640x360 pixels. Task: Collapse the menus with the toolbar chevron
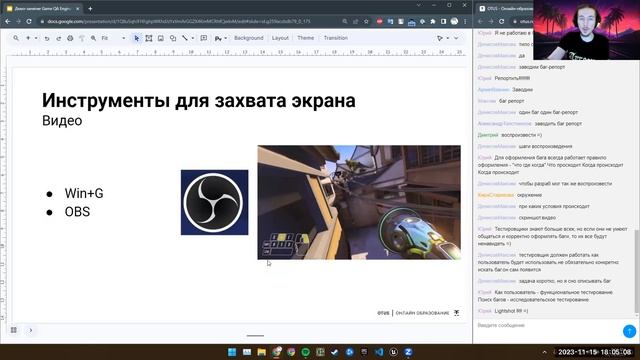pos(456,38)
